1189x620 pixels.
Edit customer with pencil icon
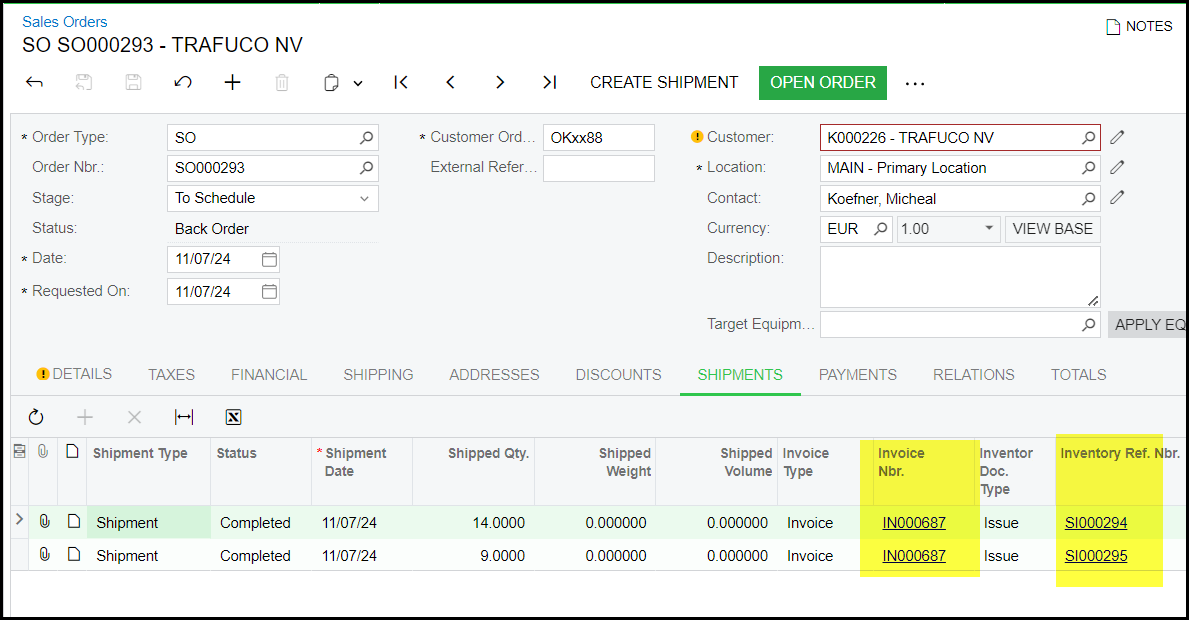pos(1117,137)
